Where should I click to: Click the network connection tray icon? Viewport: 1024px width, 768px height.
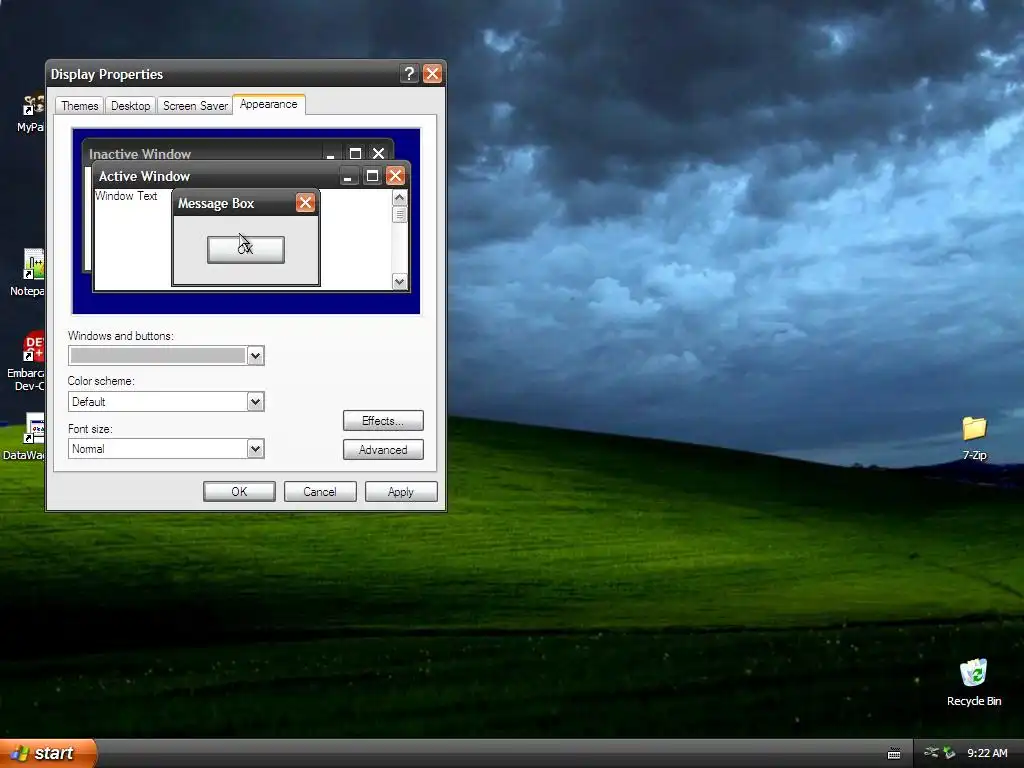click(931, 753)
